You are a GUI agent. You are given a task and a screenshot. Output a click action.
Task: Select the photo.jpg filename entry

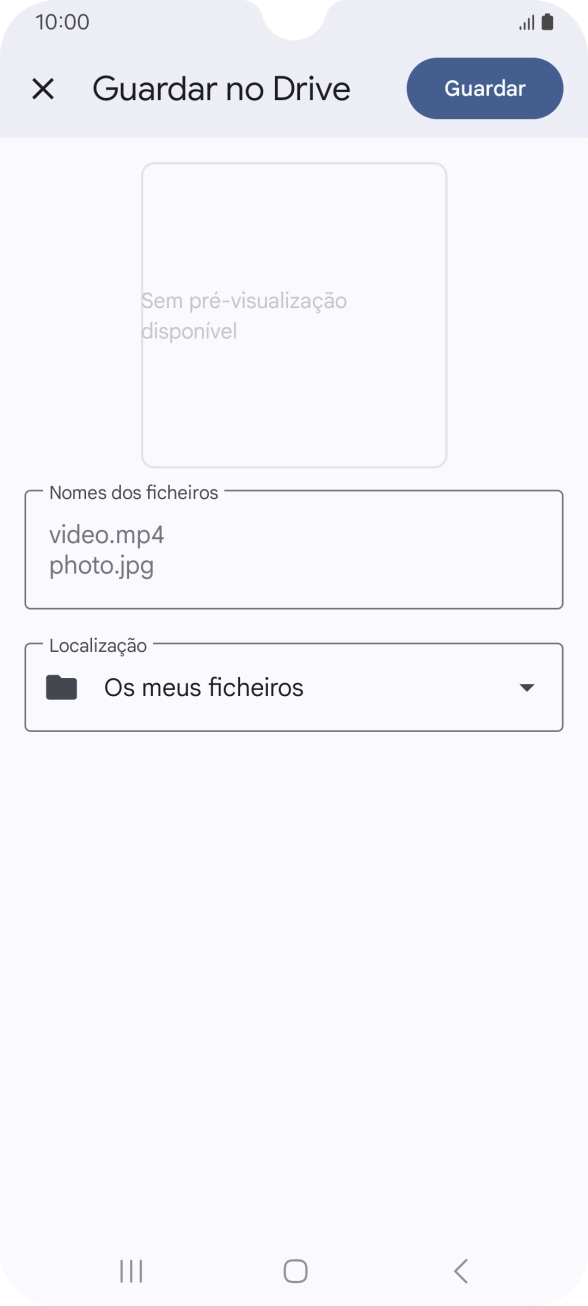pyautogui.click(x=101, y=565)
